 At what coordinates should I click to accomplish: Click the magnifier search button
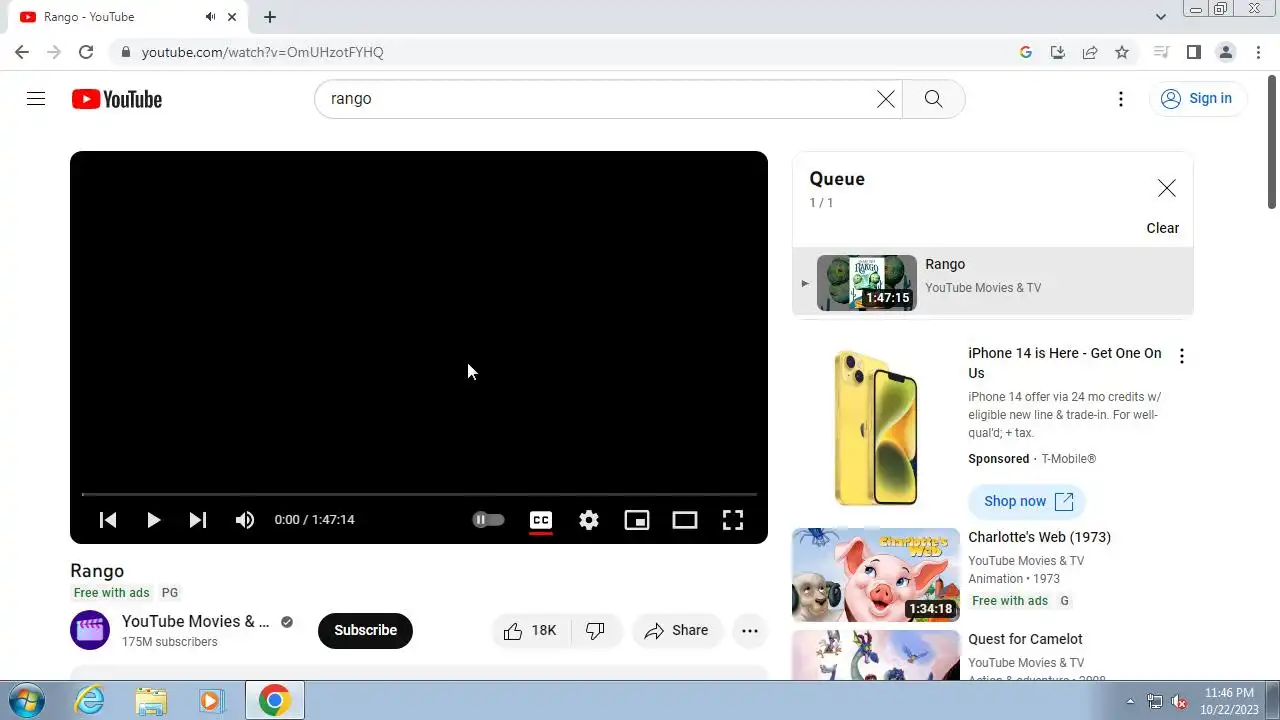coord(933,99)
